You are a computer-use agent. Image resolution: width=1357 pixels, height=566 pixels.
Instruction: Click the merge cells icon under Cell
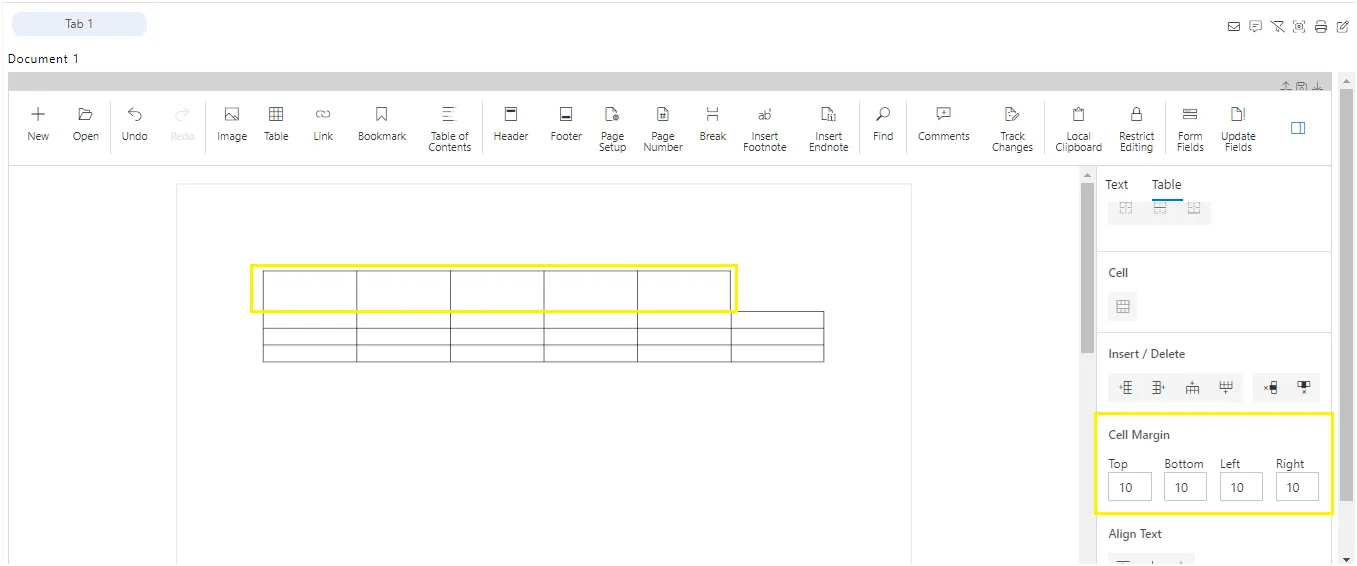1123,307
